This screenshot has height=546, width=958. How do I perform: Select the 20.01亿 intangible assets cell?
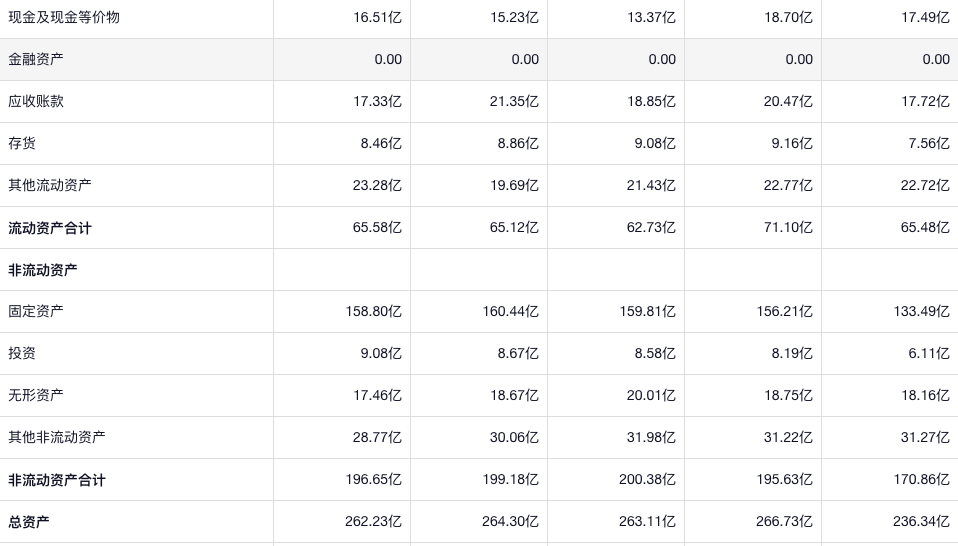pos(651,395)
